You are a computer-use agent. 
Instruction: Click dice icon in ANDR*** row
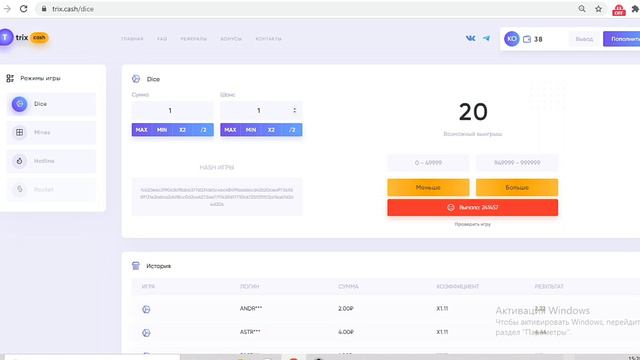(146, 309)
